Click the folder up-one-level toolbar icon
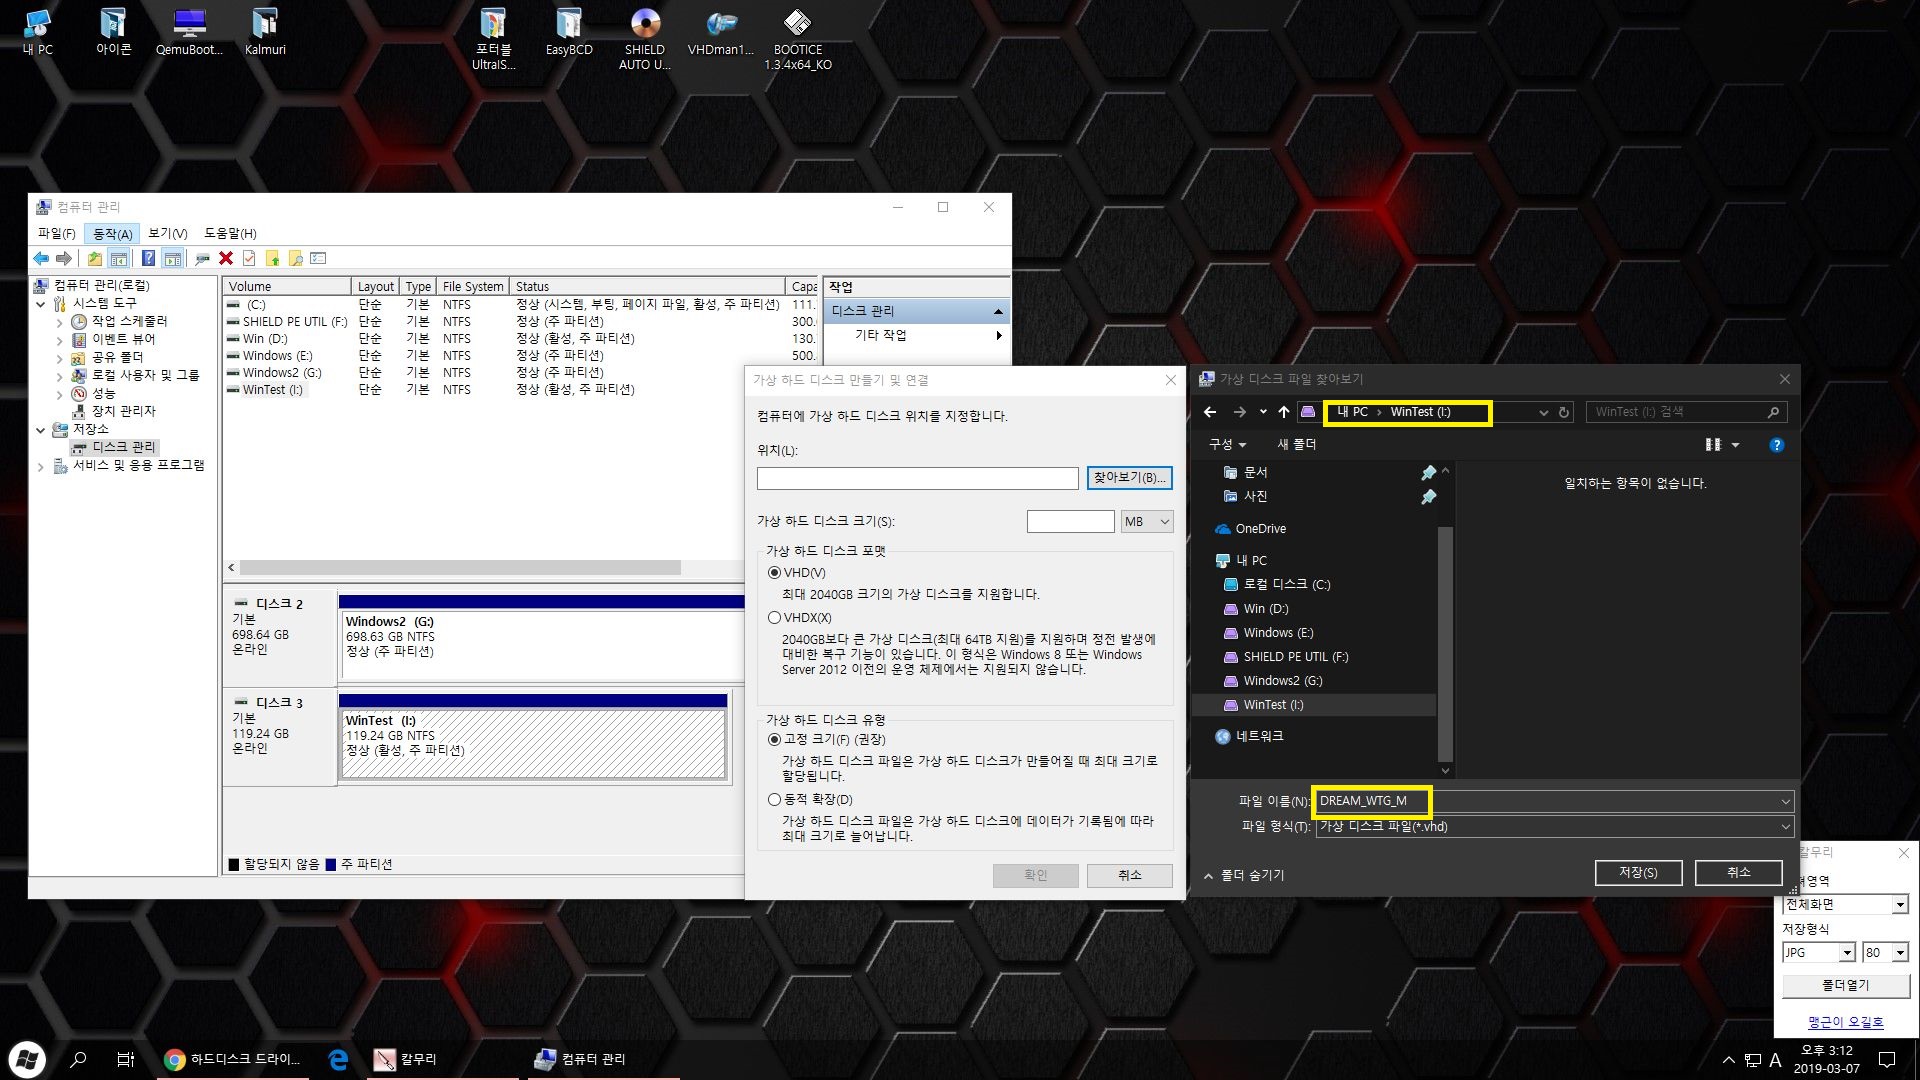 (x=94, y=259)
